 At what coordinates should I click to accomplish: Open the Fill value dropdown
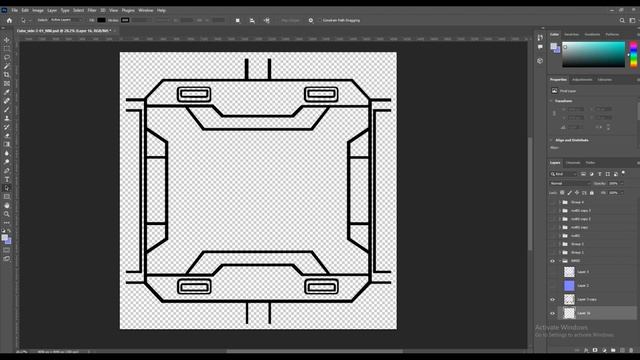(622, 193)
